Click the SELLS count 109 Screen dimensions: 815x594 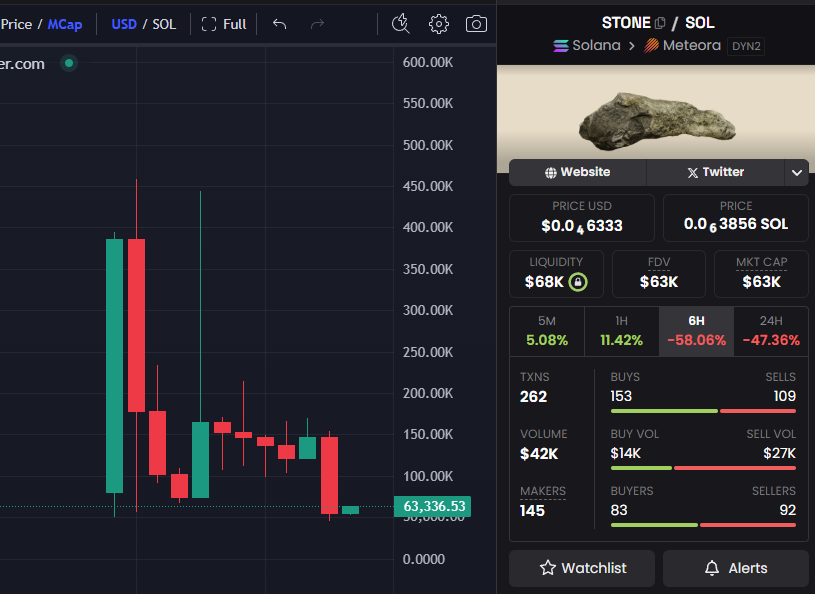[784, 396]
